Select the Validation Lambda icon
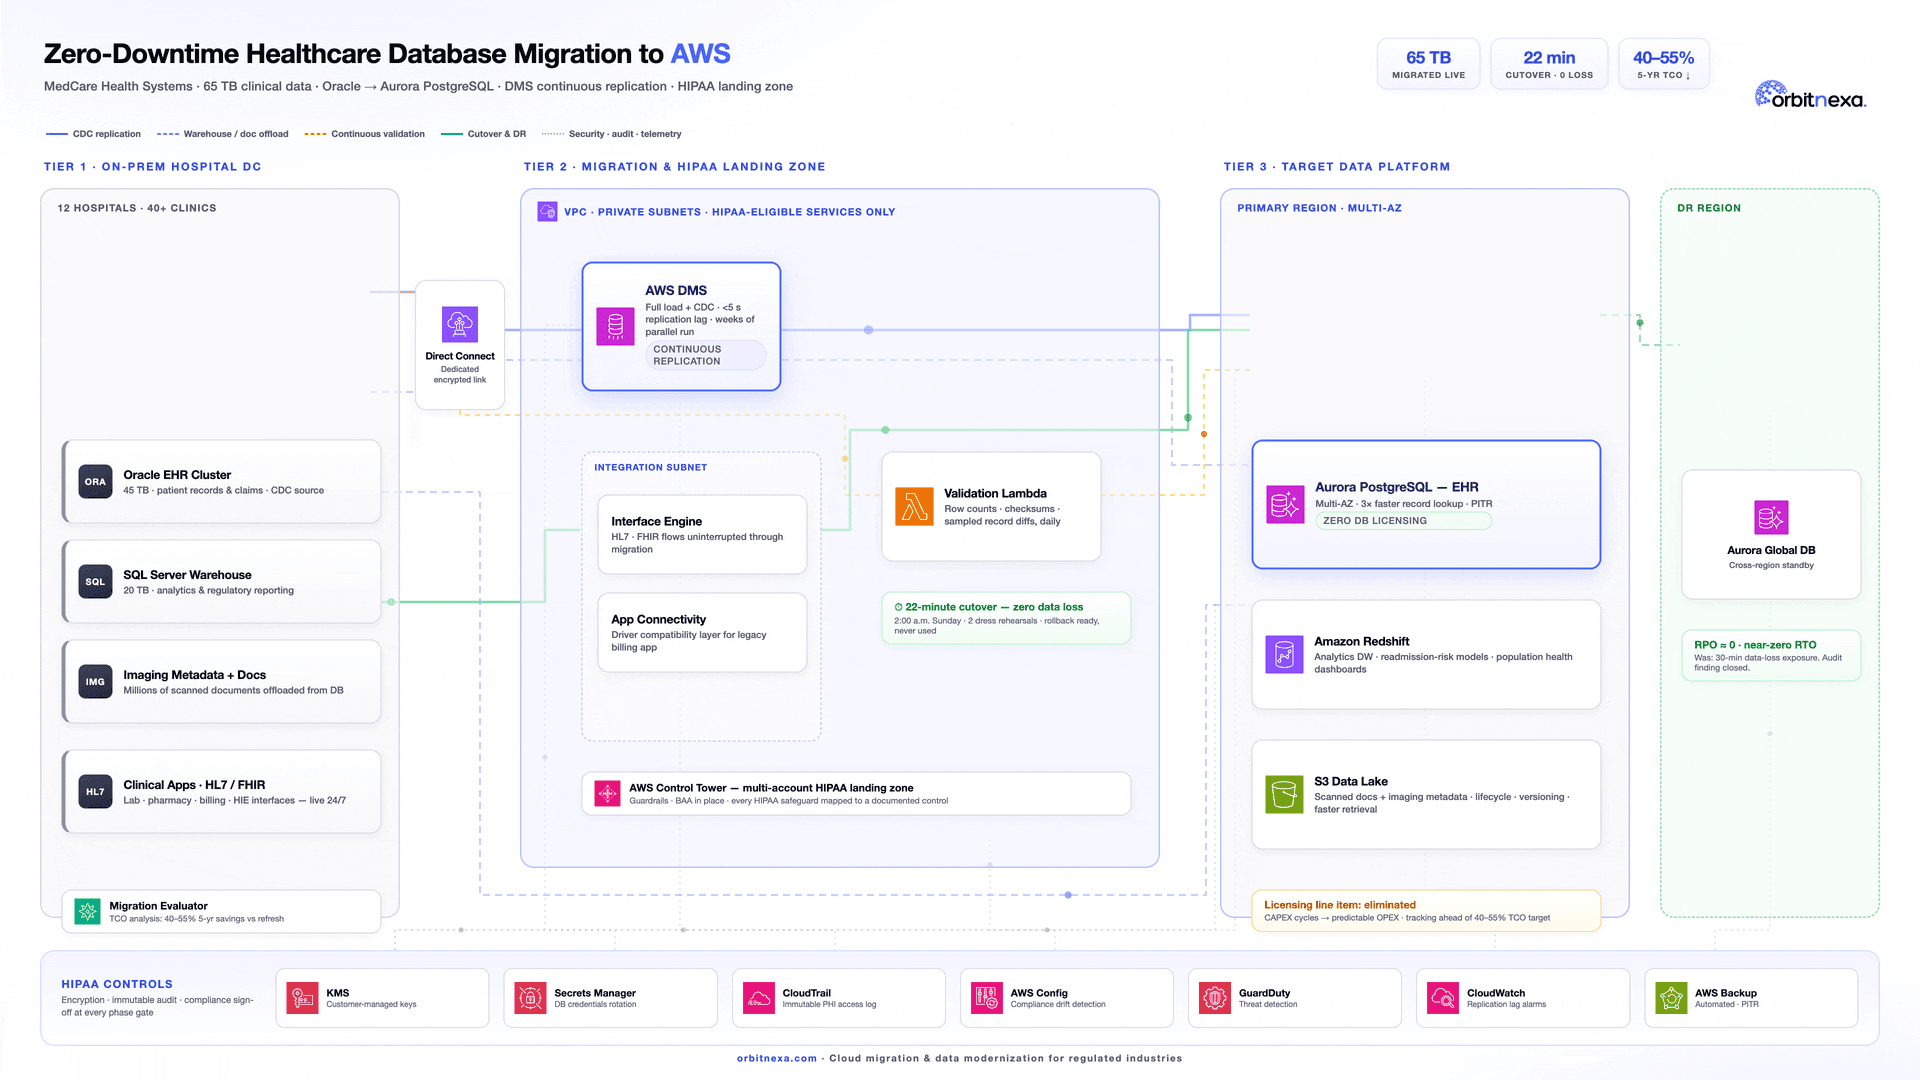This screenshot has width=1920, height=1080. click(914, 507)
